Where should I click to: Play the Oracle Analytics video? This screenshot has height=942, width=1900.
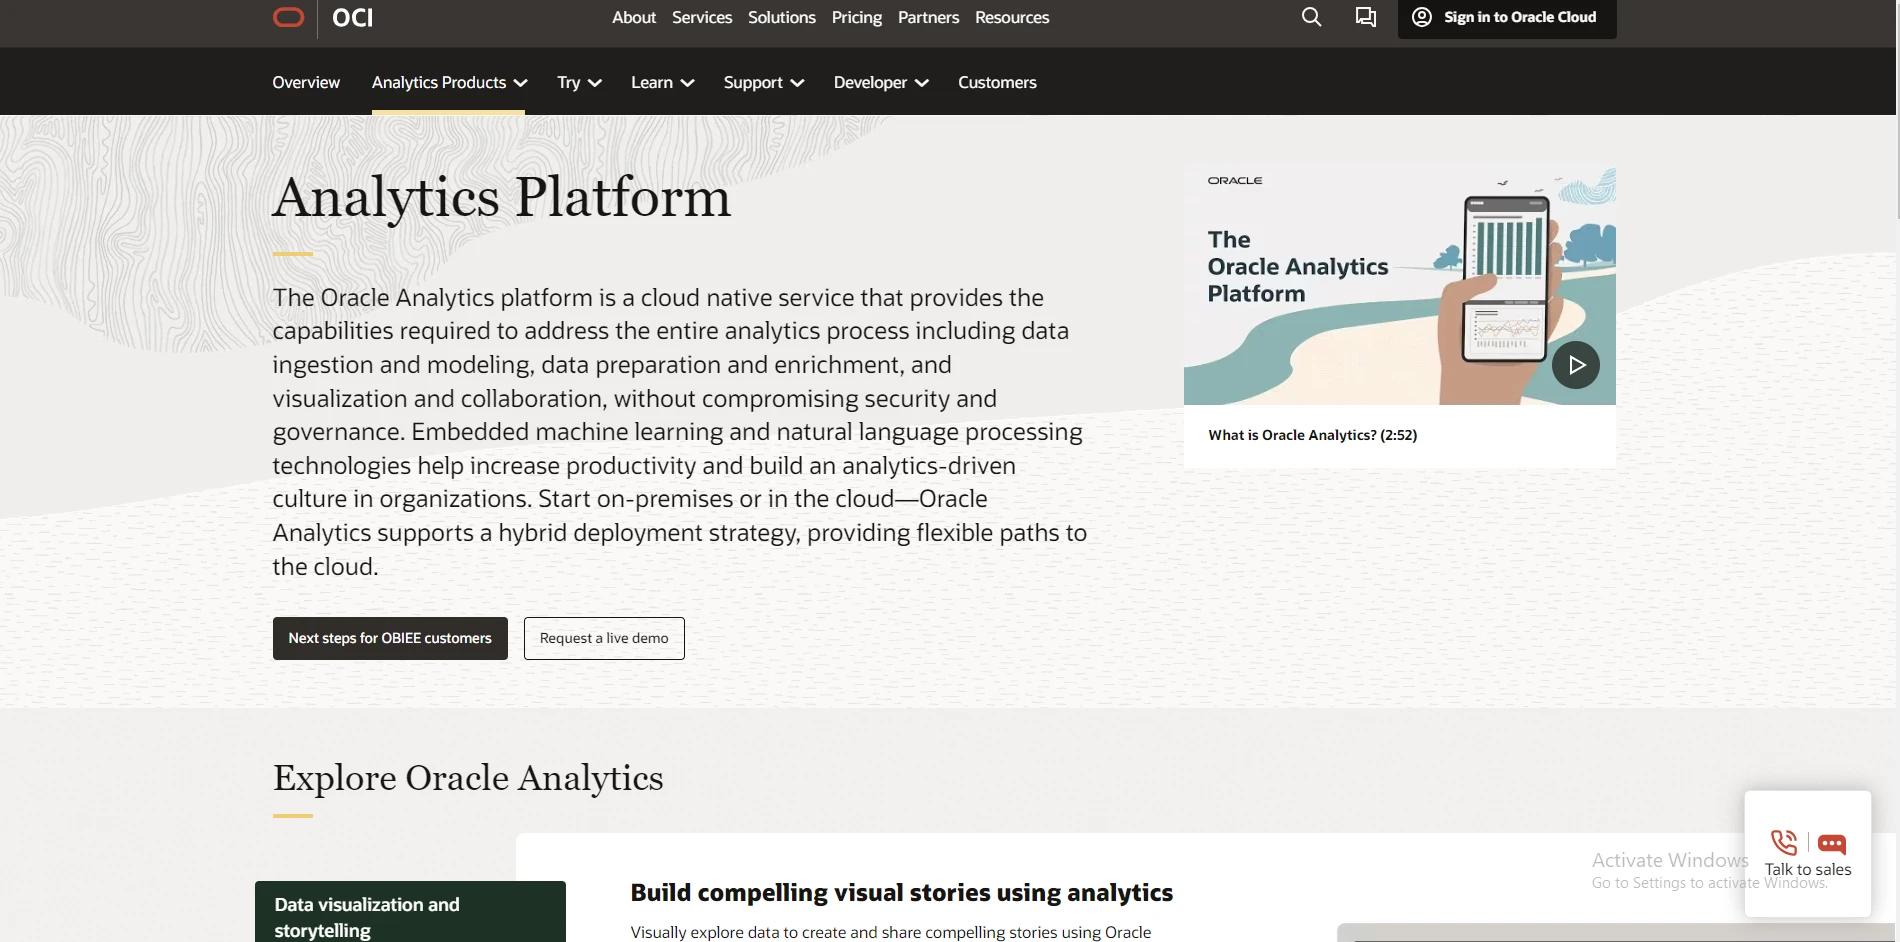[1575, 365]
